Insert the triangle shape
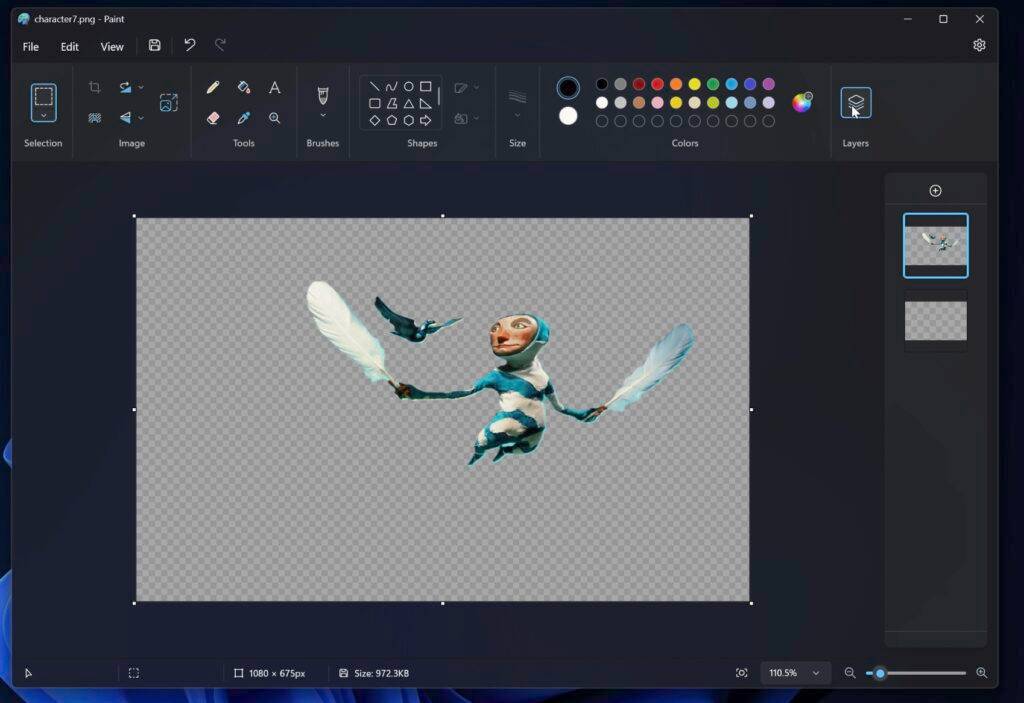 tap(410, 102)
